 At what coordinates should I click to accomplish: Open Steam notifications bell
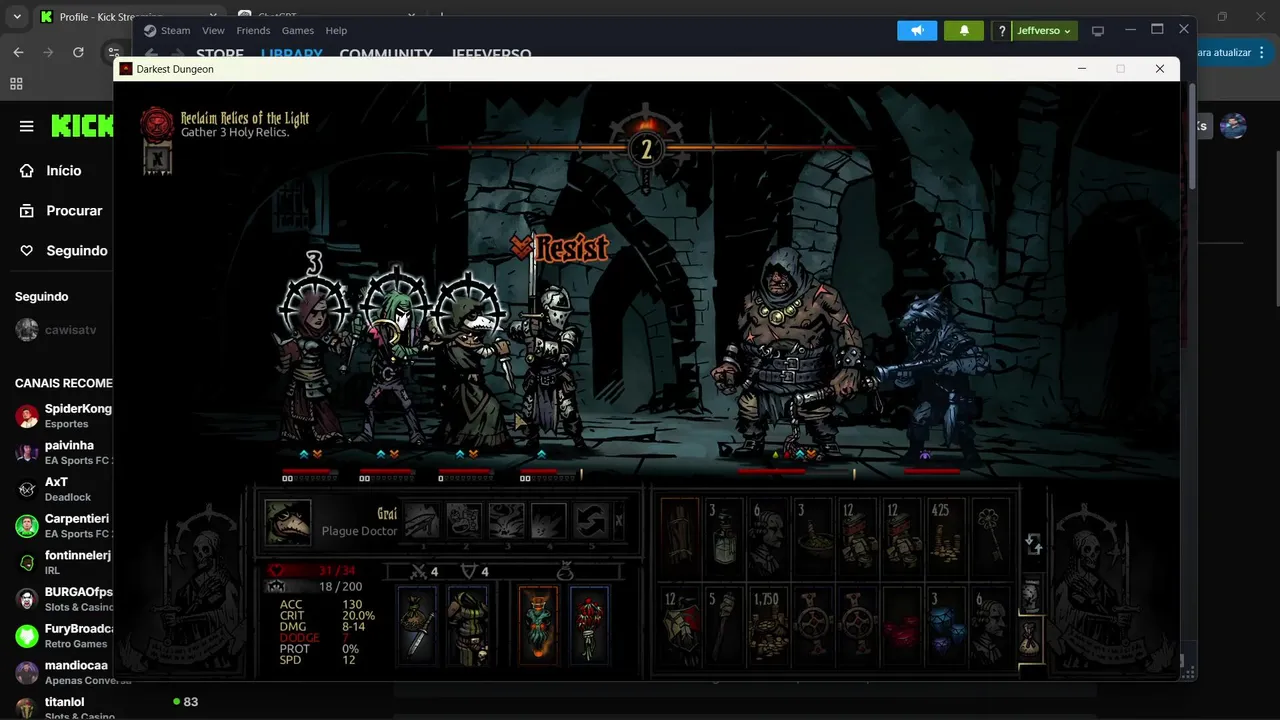(x=964, y=30)
